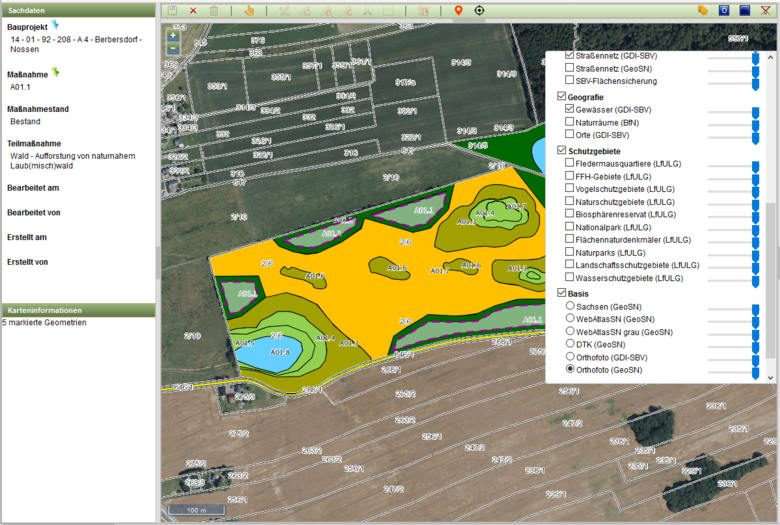The image size is (780, 525).
Task: Select DTK (GeoSN) as base map
Action: [x=570, y=343]
